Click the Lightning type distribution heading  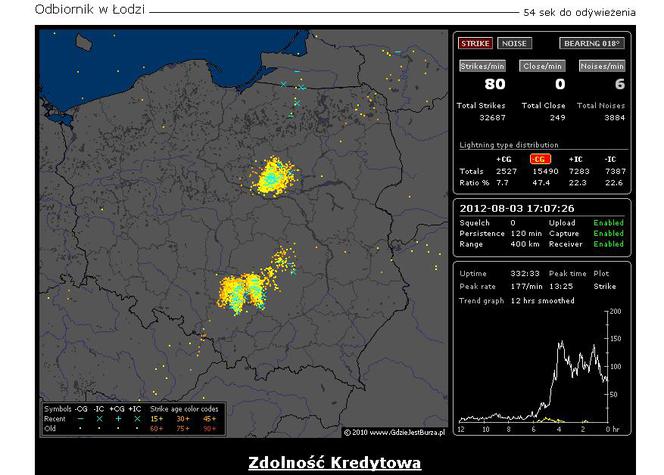pyautogui.click(x=509, y=145)
